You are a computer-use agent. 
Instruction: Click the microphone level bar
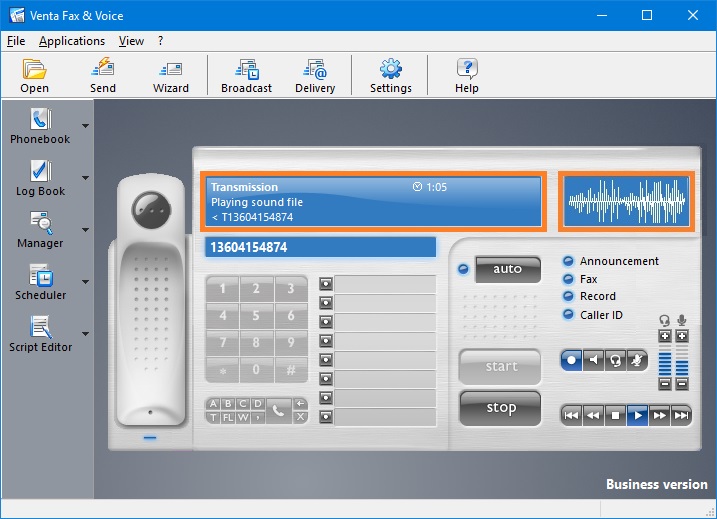coord(682,360)
